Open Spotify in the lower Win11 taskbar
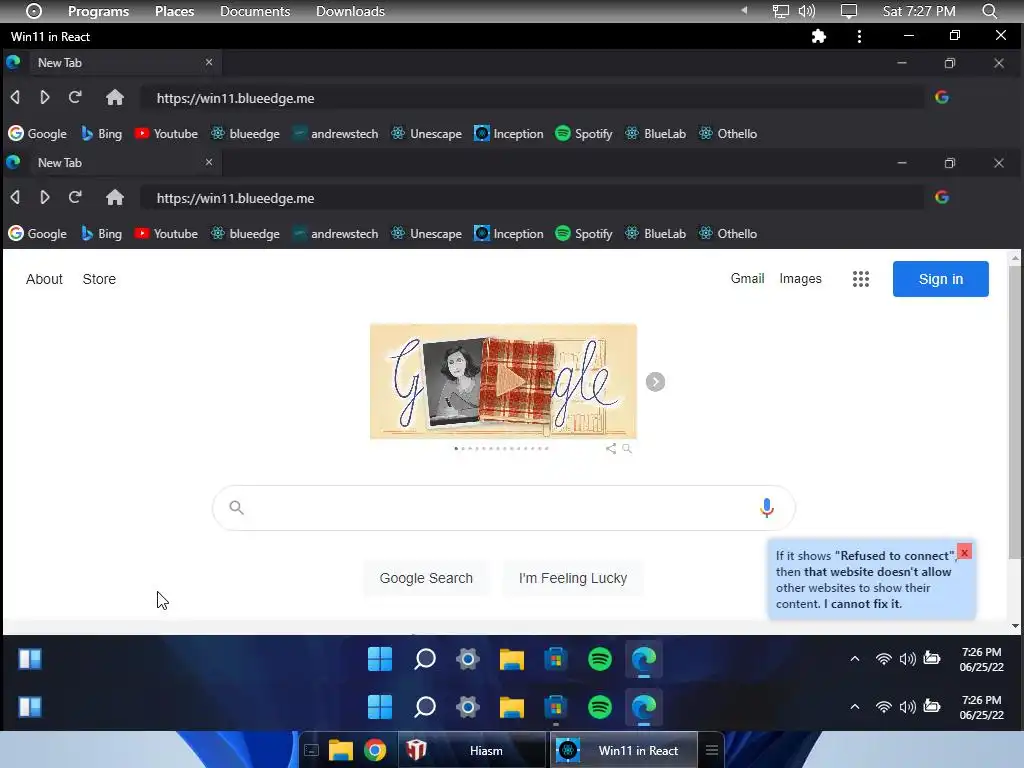Image resolution: width=1024 pixels, height=768 pixels. coord(600,707)
